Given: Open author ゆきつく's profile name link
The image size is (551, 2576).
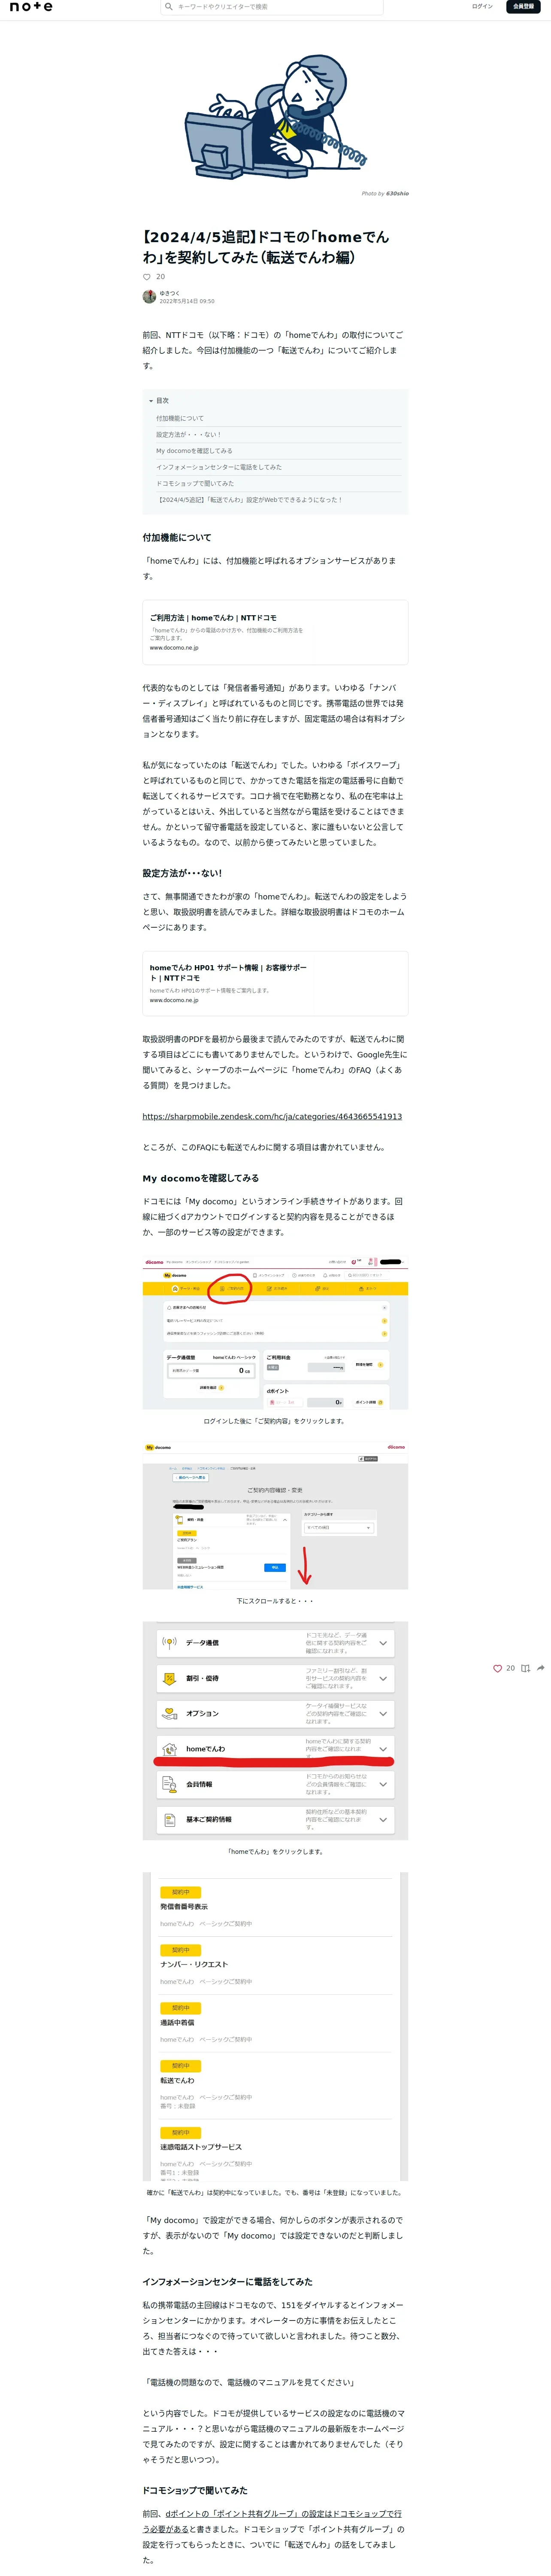Looking at the screenshot, I should pos(170,293).
